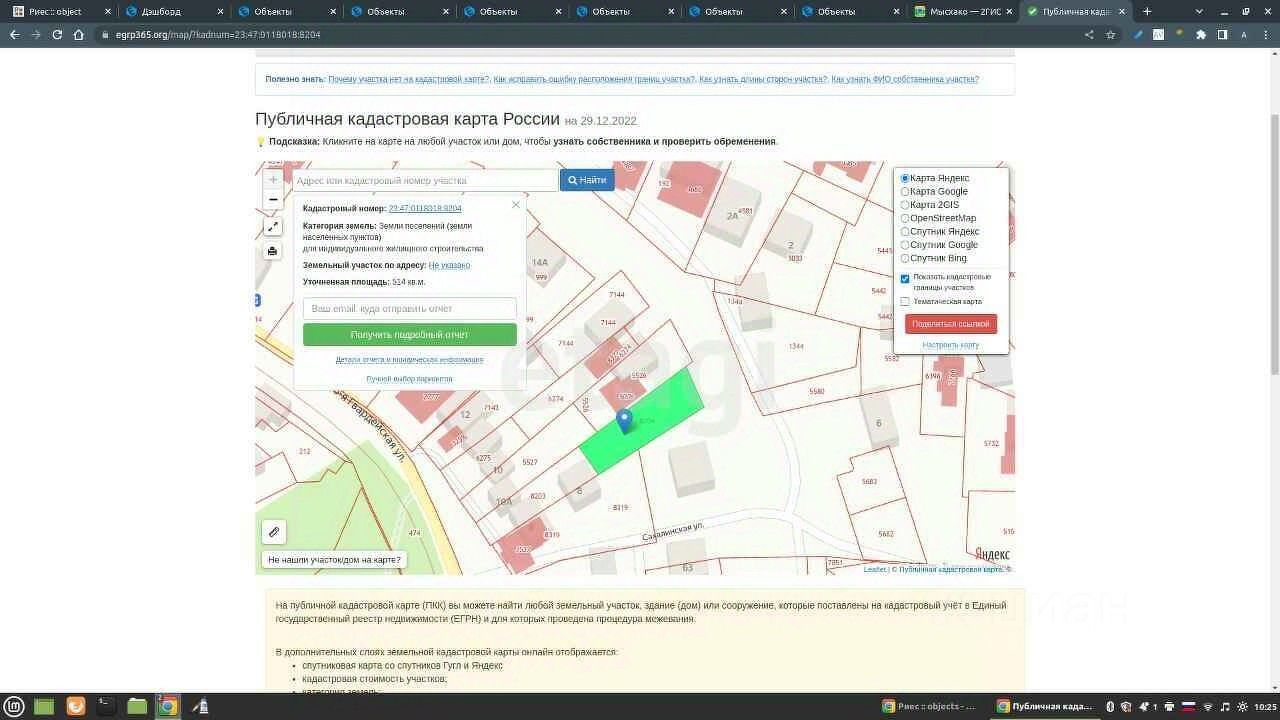This screenshot has width=1280, height=720.
Task: Open 'Как узнать длины сторон участка?' link
Action: tap(763, 79)
